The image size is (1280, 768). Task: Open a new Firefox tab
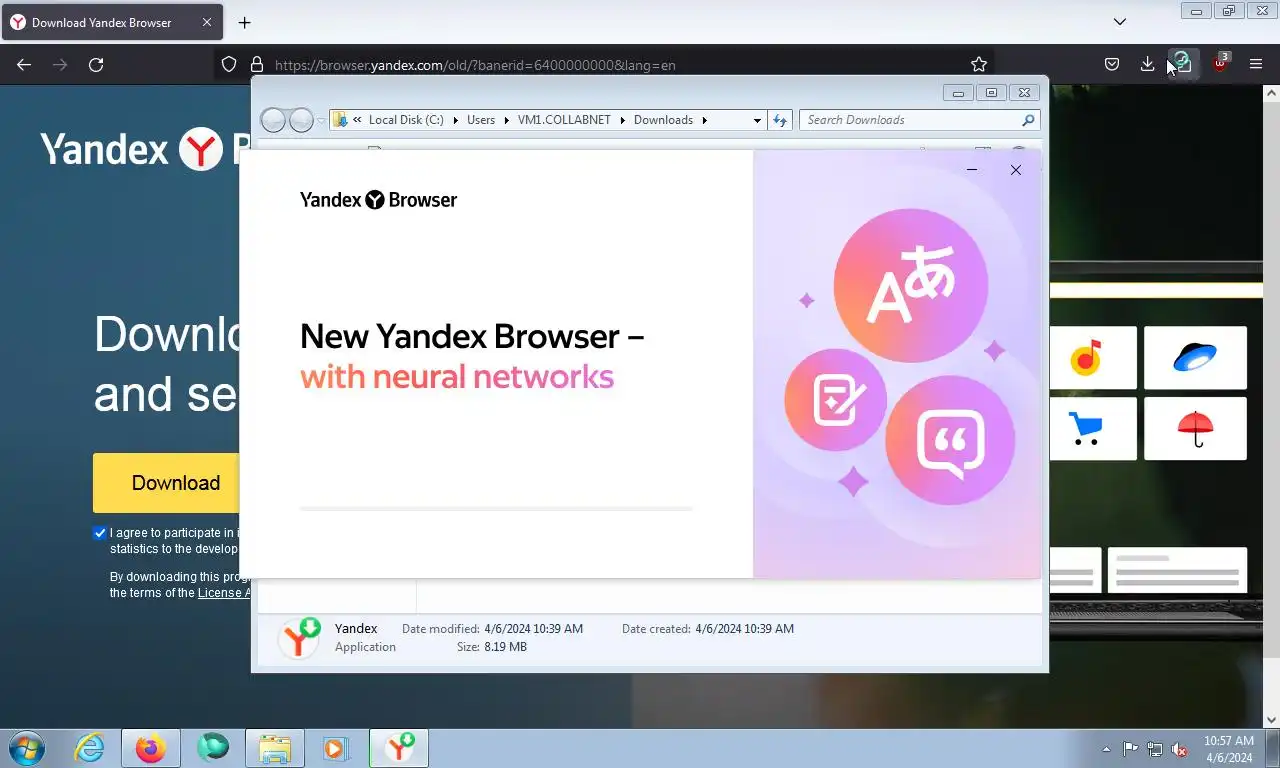(x=244, y=22)
